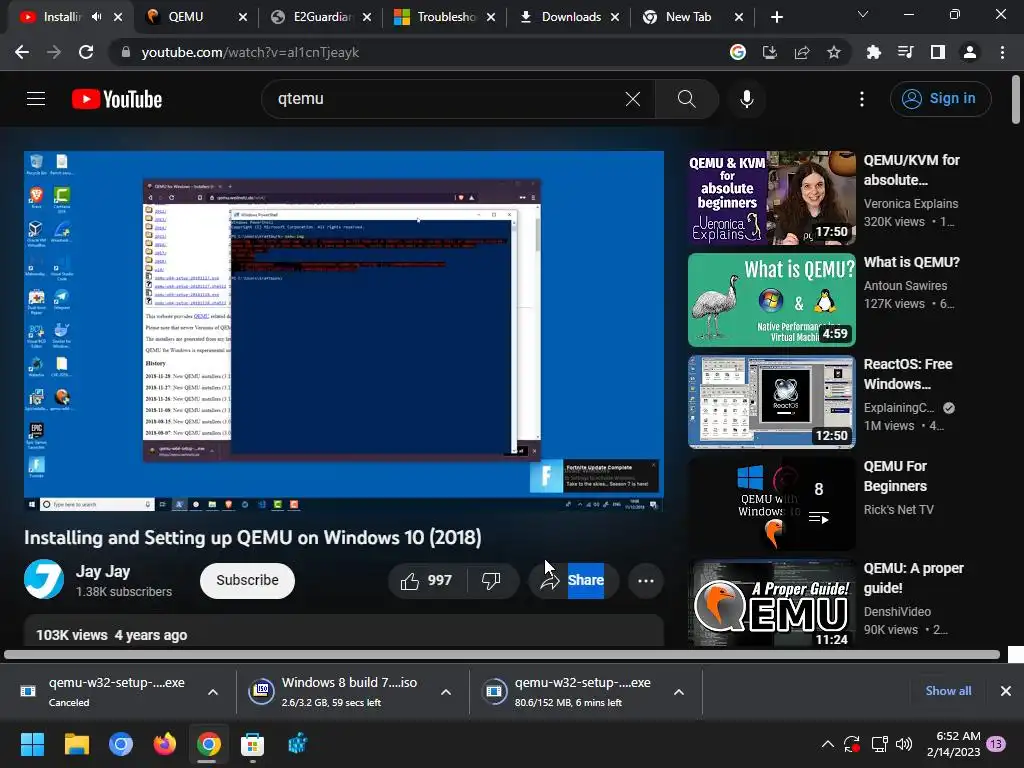Share this page from the address bar
This screenshot has height=768, width=1024.
(x=802, y=52)
